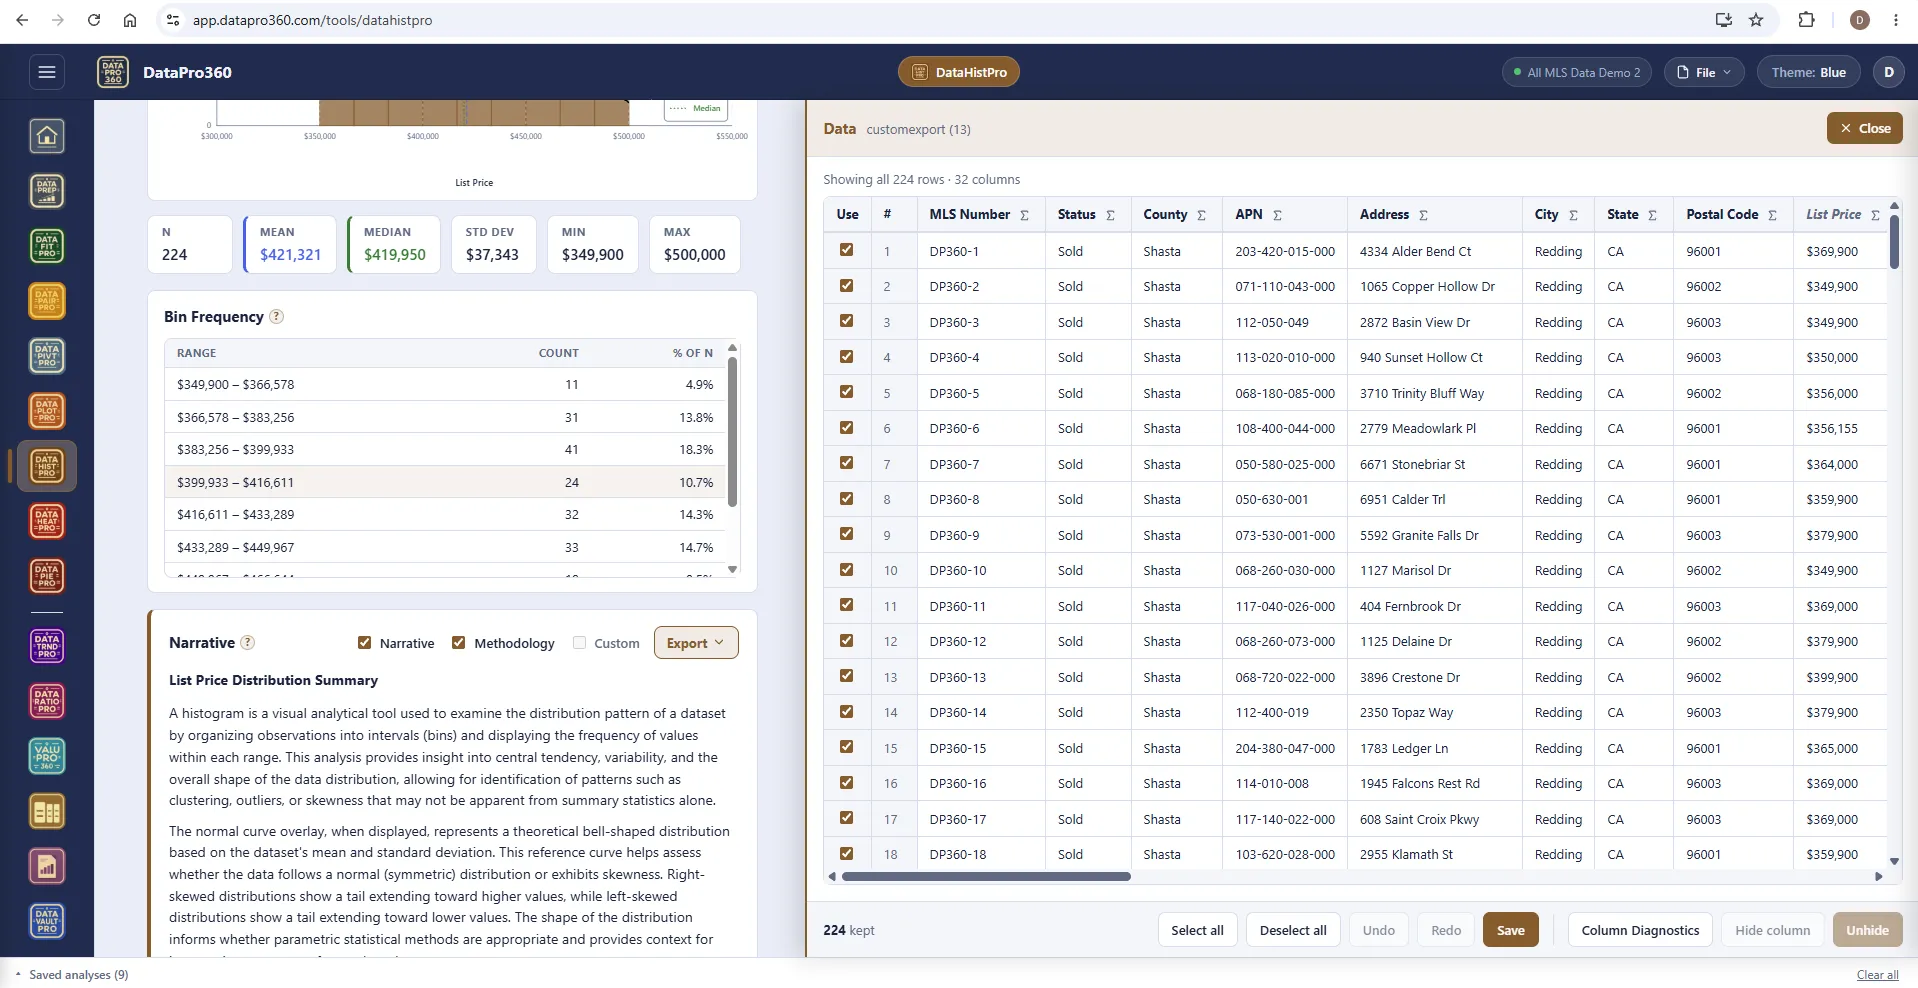Reload the browser page
Viewport: 1918px width, 988px height.
[x=94, y=20]
